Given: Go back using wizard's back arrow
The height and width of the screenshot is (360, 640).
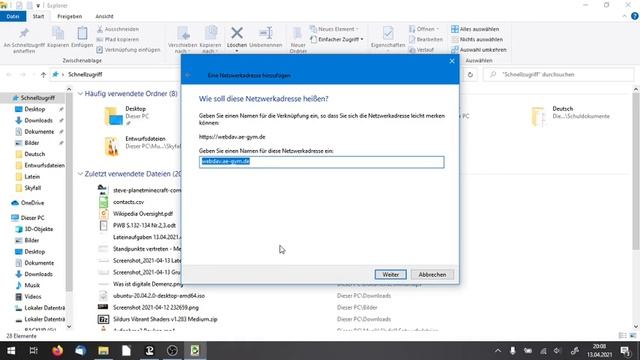Looking at the screenshot, I should (188, 75).
